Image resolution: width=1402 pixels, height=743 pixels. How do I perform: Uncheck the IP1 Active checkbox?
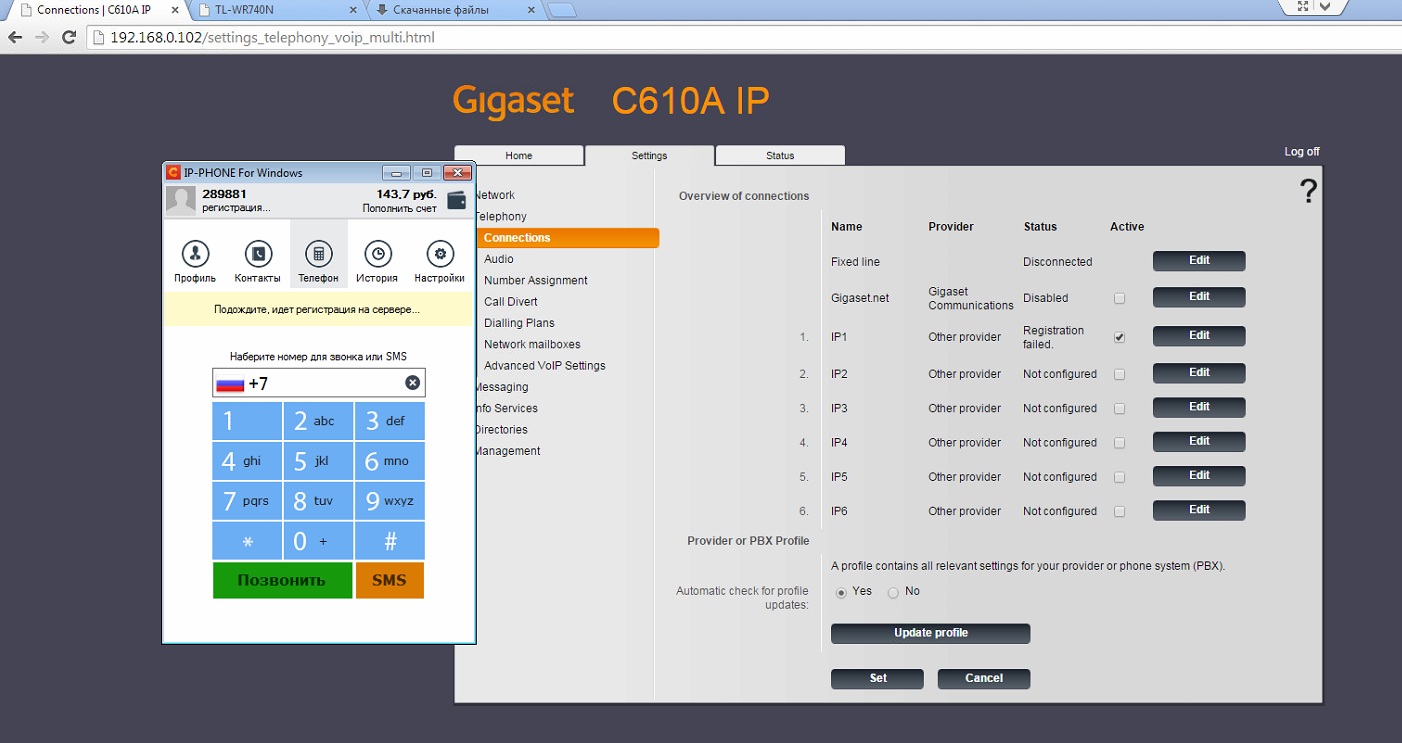tap(1119, 337)
